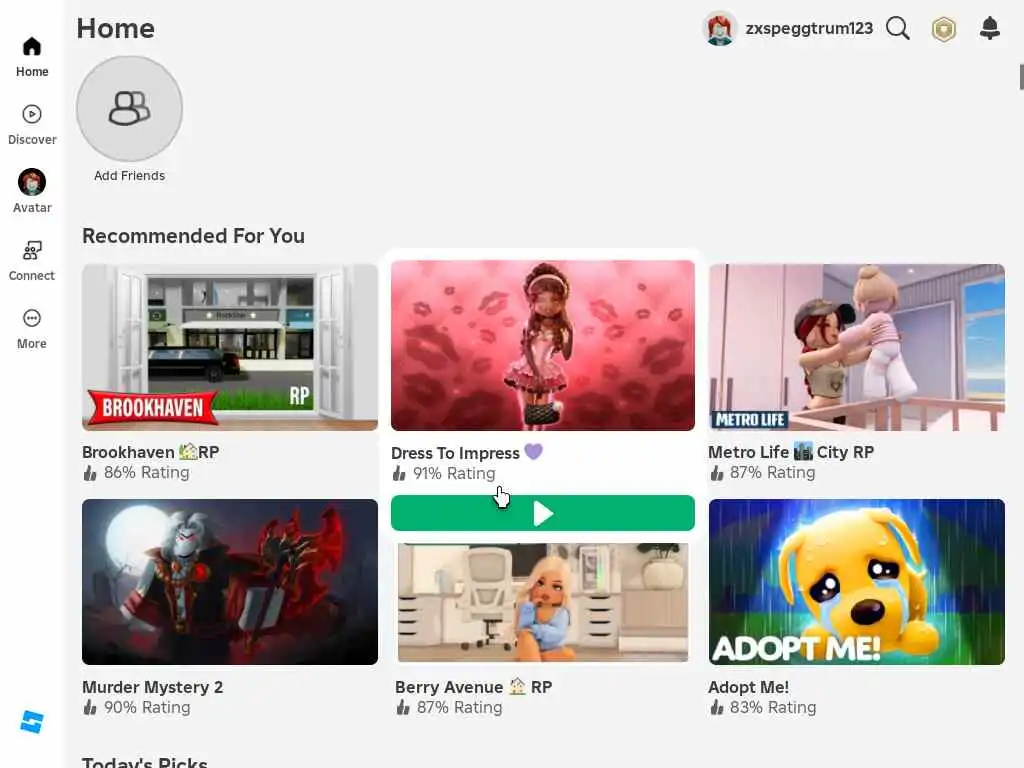Viewport: 1024px width, 768px height.
Task: Open the Home icon in sidebar
Action: (x=31, y=46)
